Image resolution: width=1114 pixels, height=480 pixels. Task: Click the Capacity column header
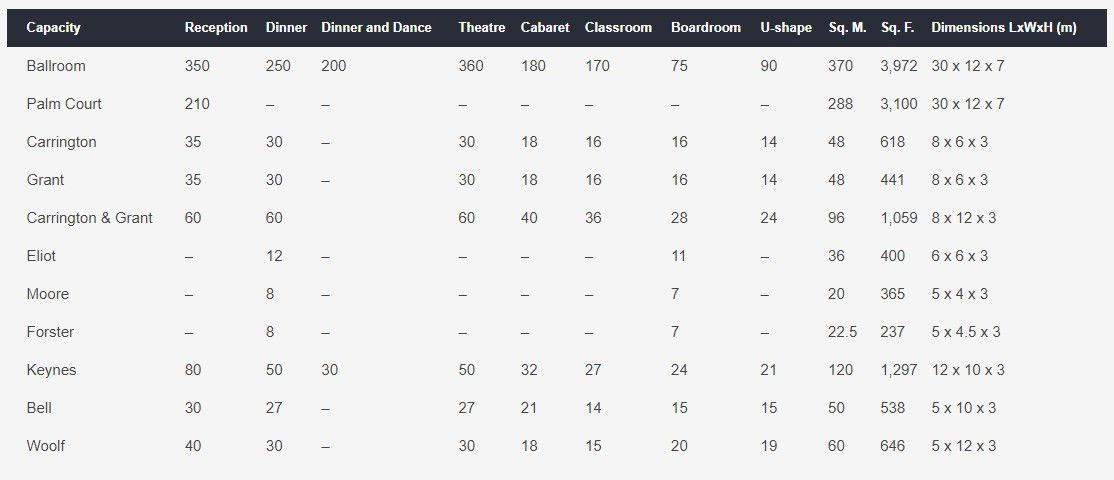(53, 28)
